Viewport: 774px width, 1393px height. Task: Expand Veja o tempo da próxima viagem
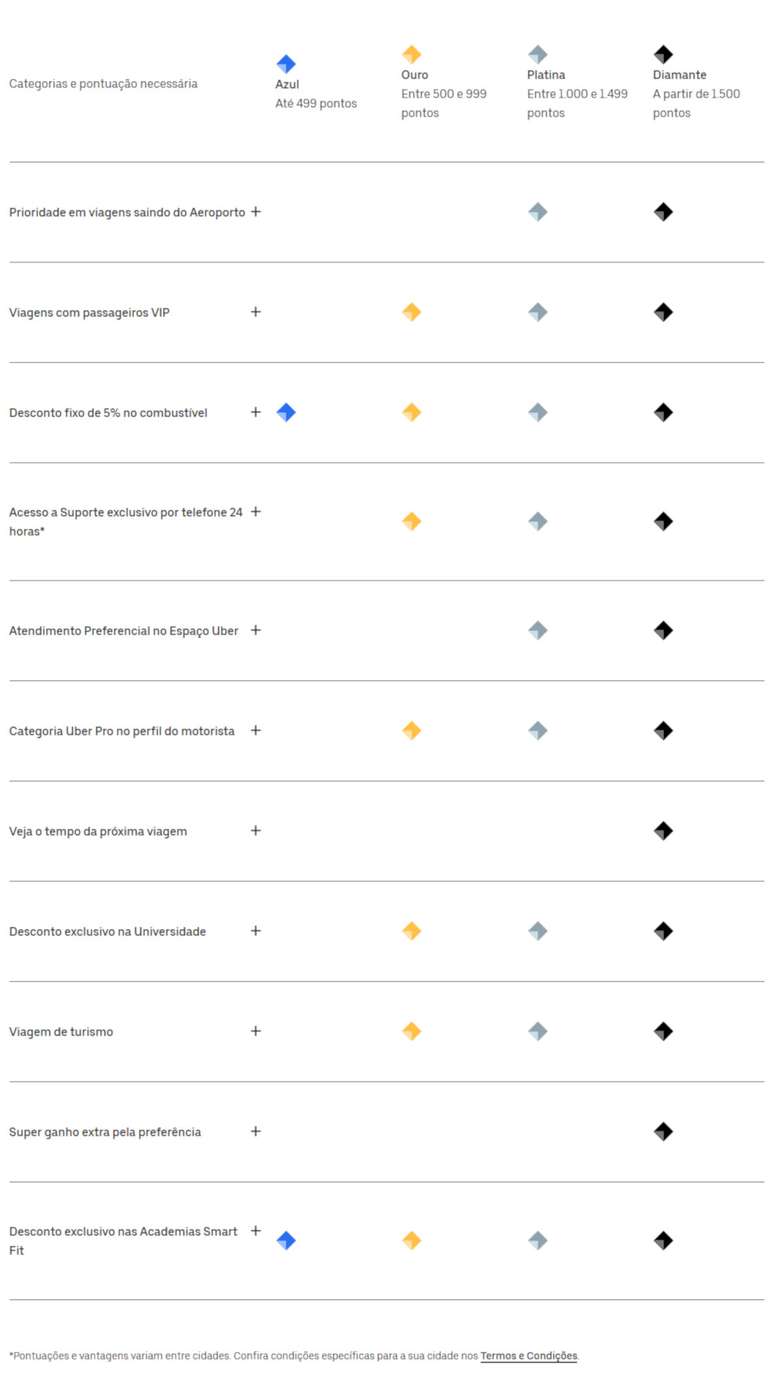[256, 831]
